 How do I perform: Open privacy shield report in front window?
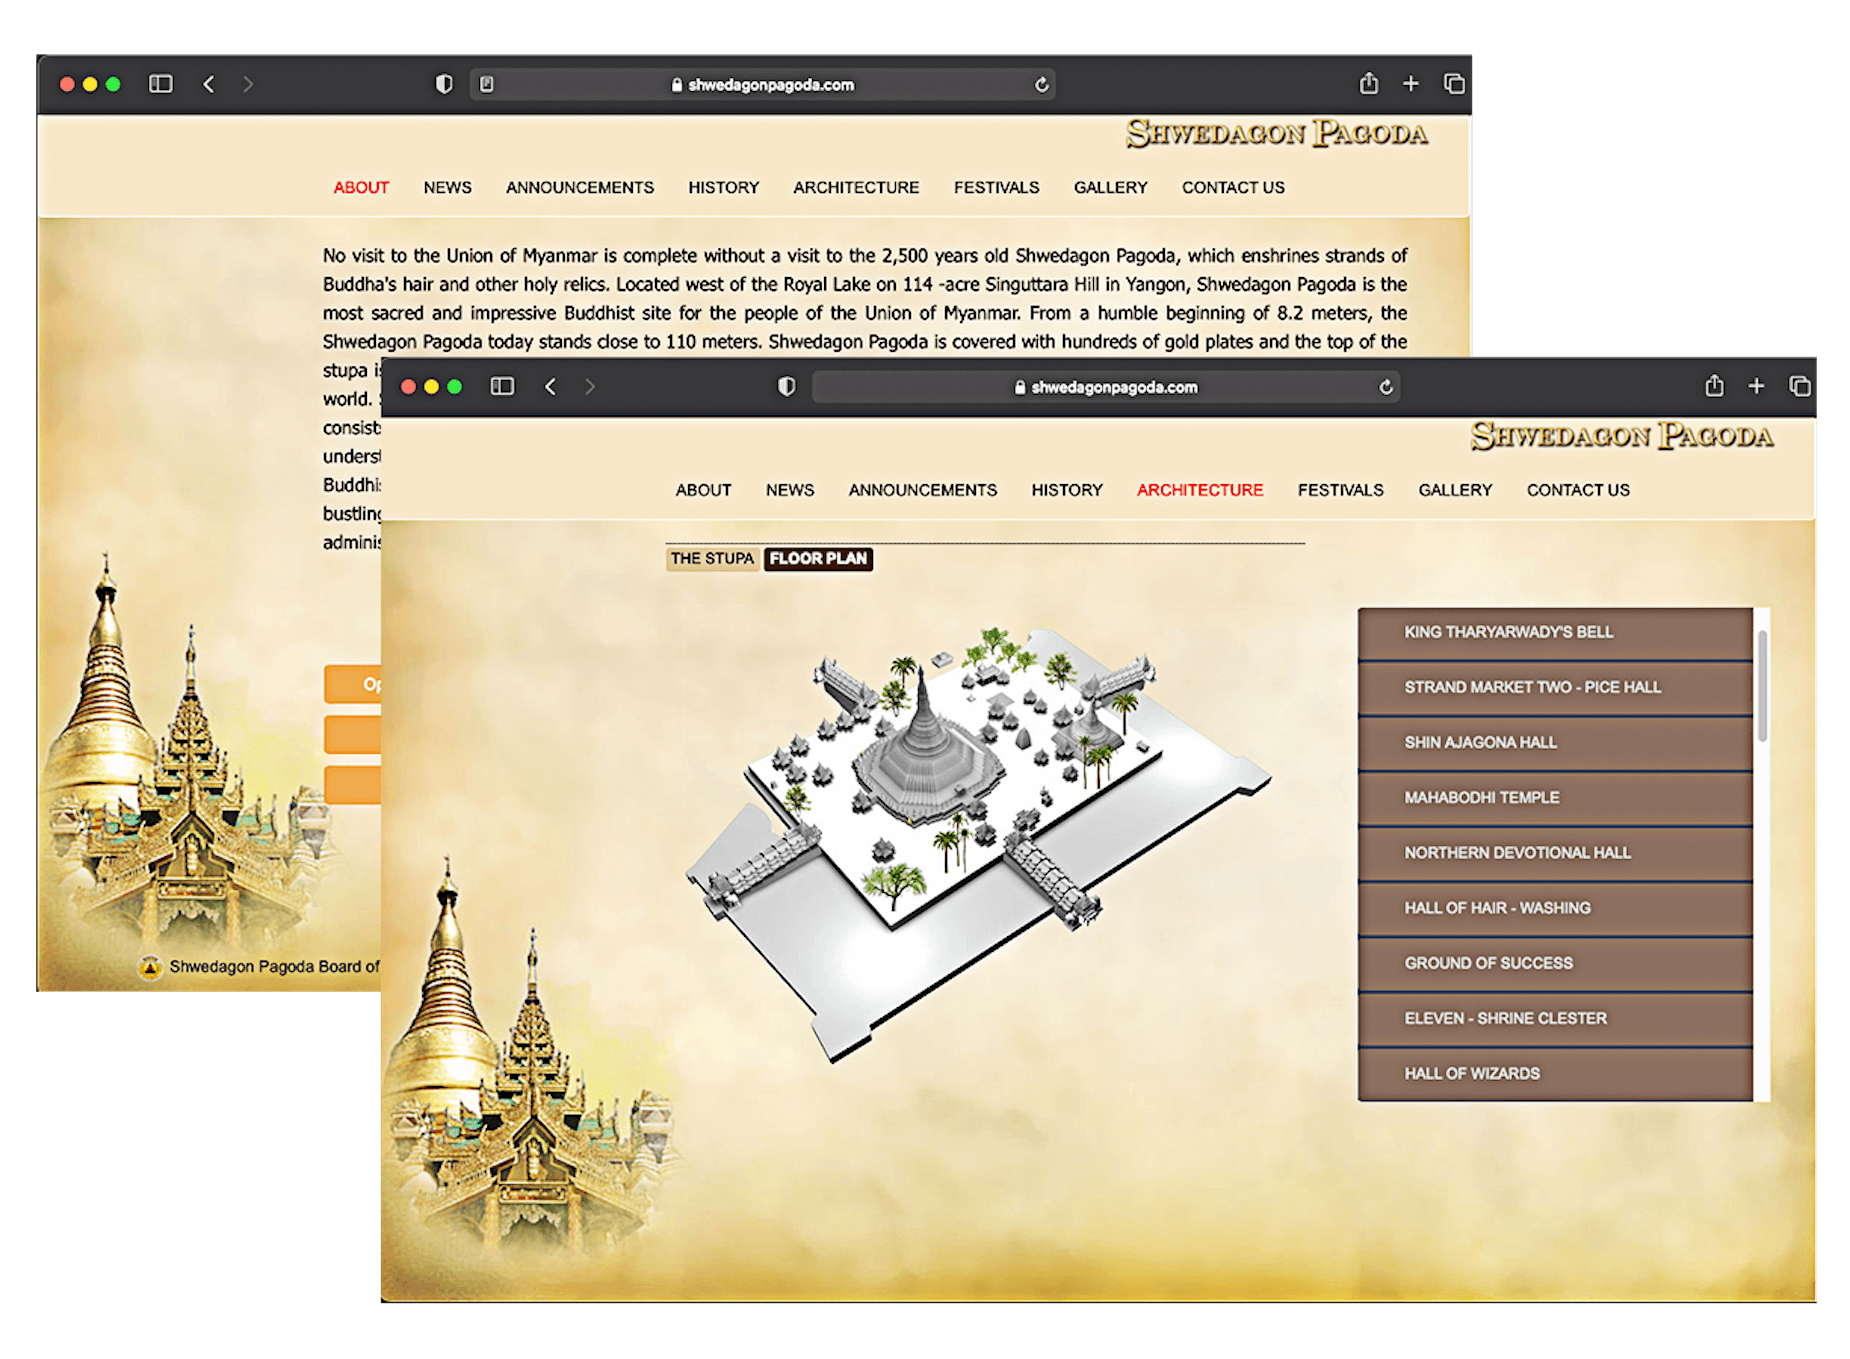[x=787, y=386]
